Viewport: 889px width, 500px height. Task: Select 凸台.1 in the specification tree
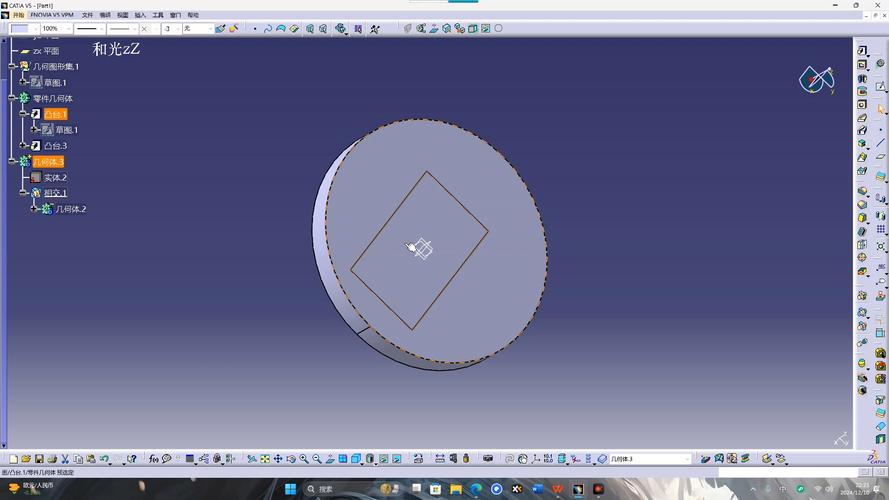coord(55,114)
